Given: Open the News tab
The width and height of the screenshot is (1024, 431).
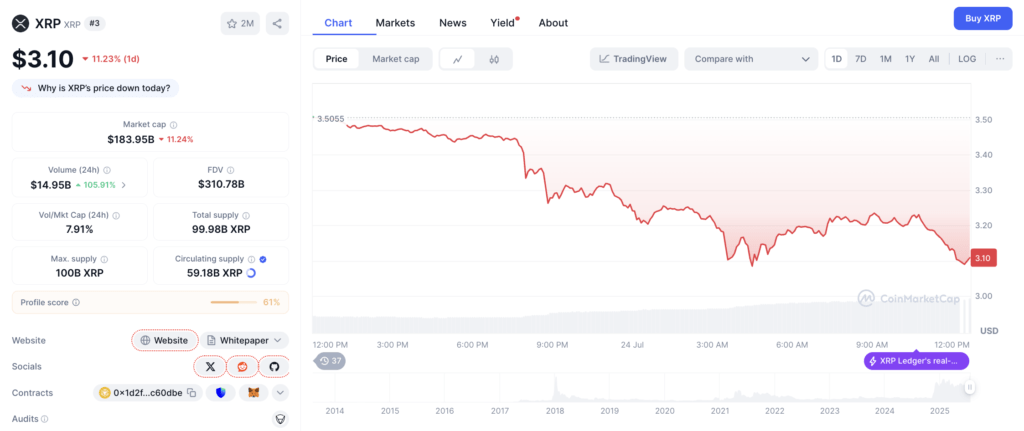Looking at the screenshot, I should point(453,23).
